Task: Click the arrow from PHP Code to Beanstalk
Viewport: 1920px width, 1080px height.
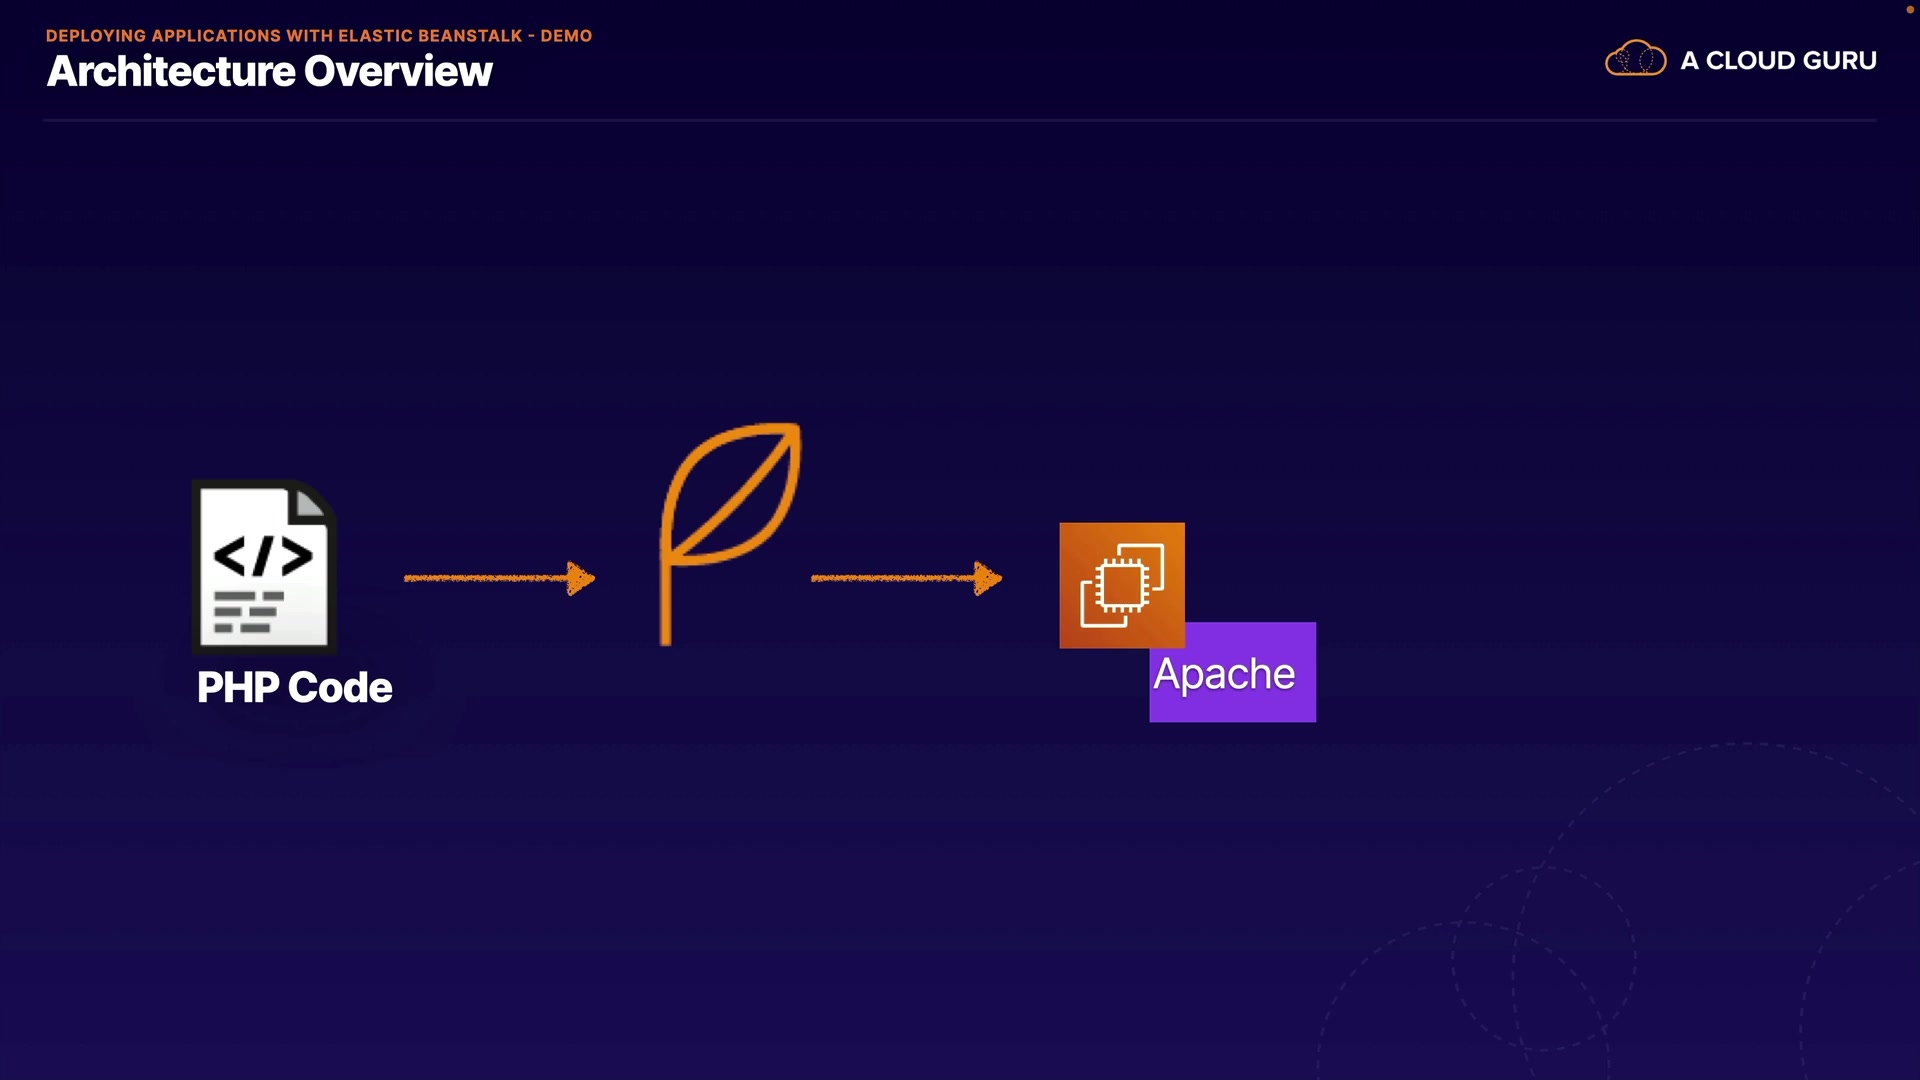Action: point(498,578)
